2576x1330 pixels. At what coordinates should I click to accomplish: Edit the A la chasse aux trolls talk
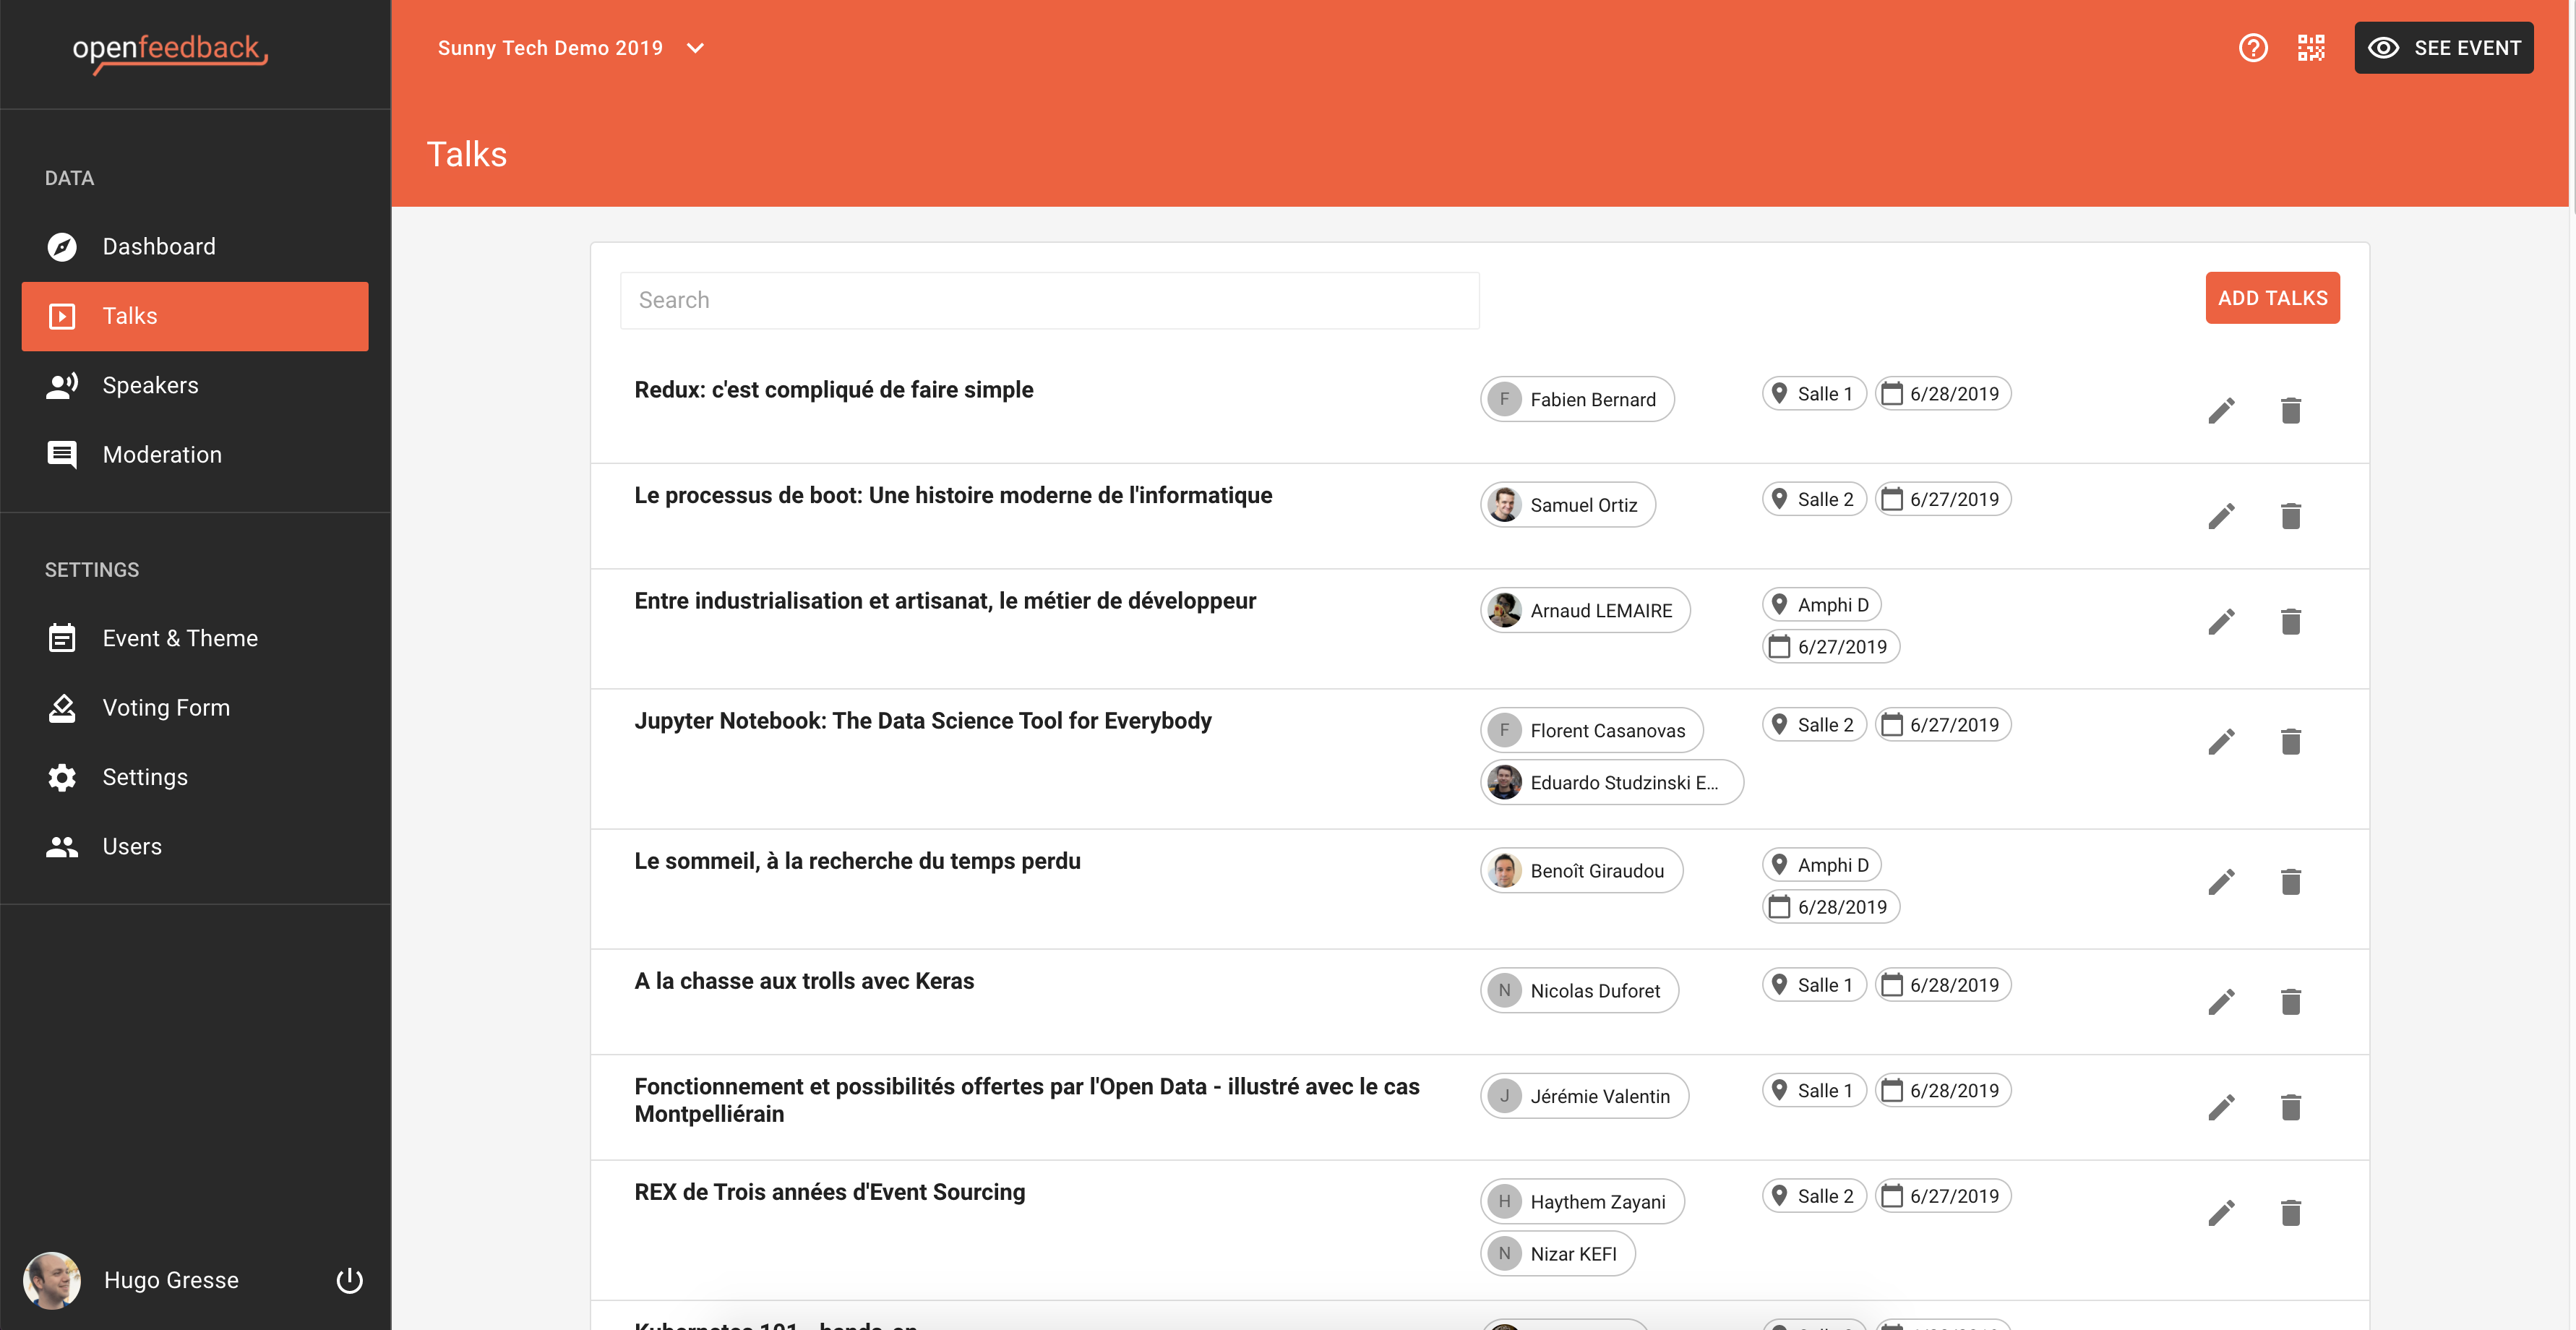coord(2221,1002)
